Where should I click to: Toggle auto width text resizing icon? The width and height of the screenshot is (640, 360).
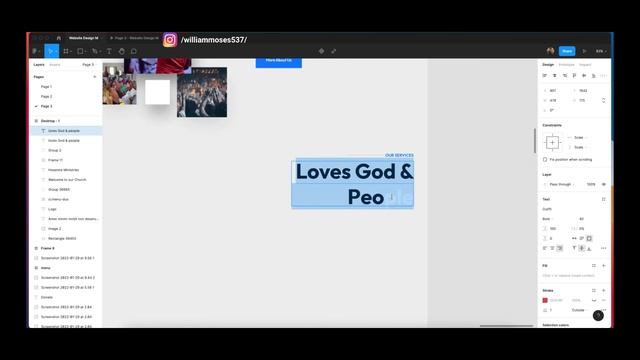[x=574, y=238]
